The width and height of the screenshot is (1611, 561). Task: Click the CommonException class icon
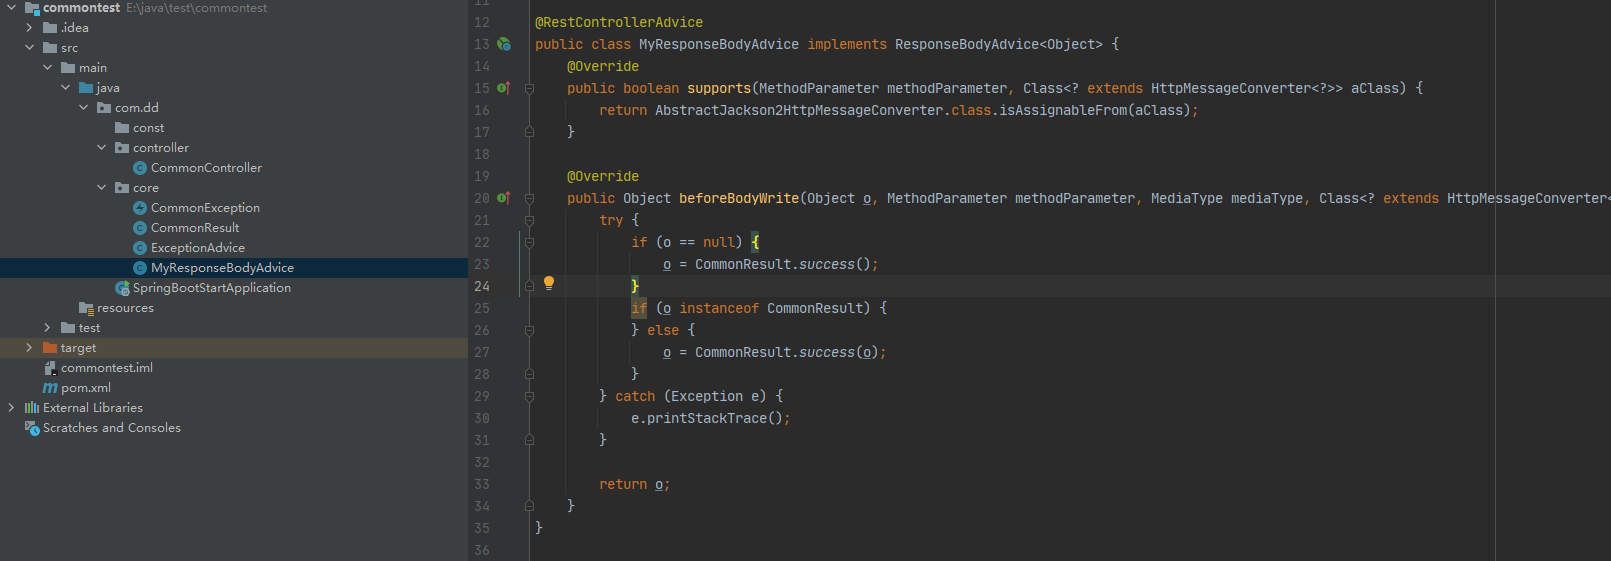pos(140,208)
